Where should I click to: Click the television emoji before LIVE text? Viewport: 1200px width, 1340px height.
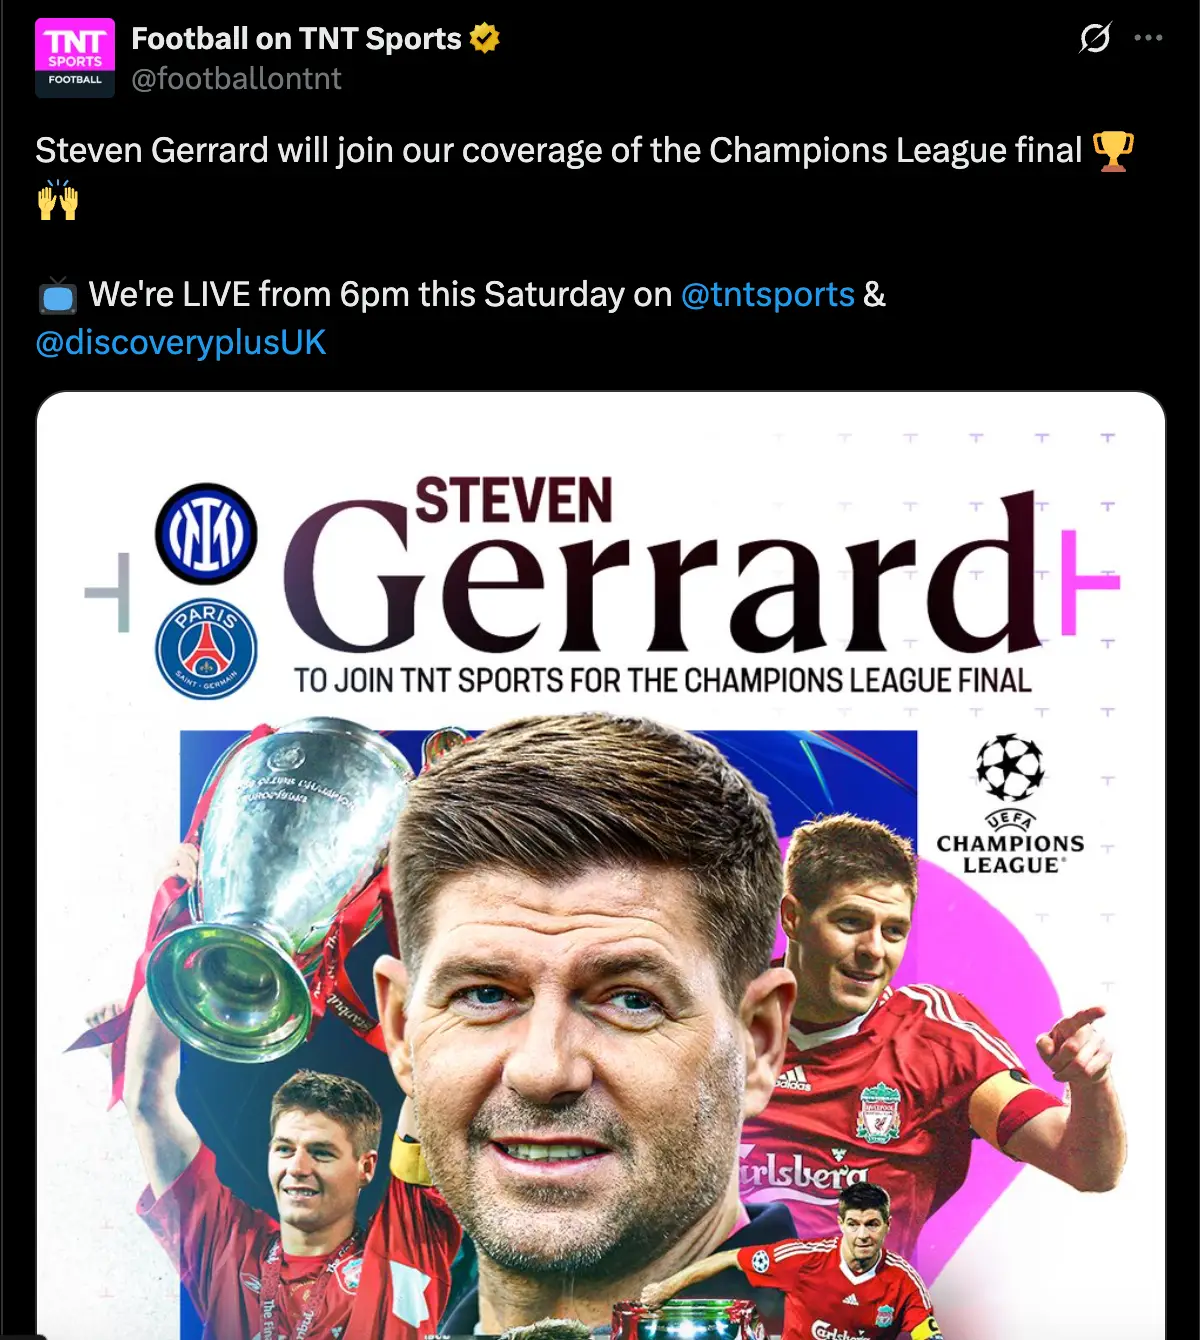(57, 295)
